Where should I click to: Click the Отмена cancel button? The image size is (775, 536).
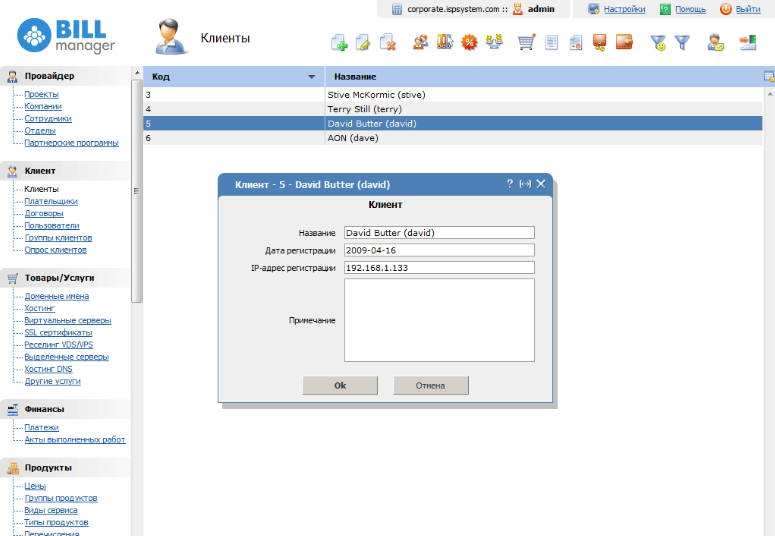[x=430, y=385]
